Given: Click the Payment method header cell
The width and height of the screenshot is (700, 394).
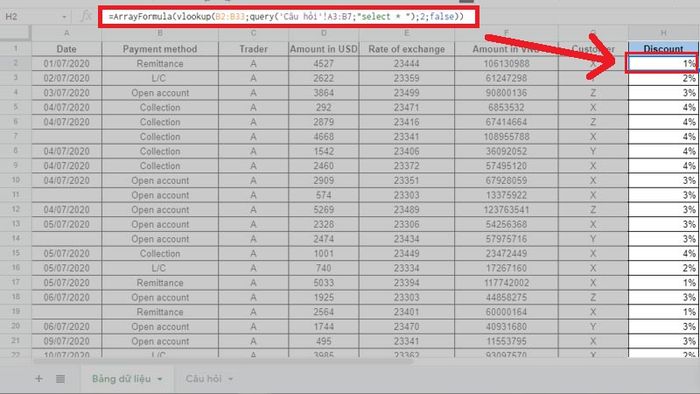Looking at the screenshot, I should click(x=160, y=49).
